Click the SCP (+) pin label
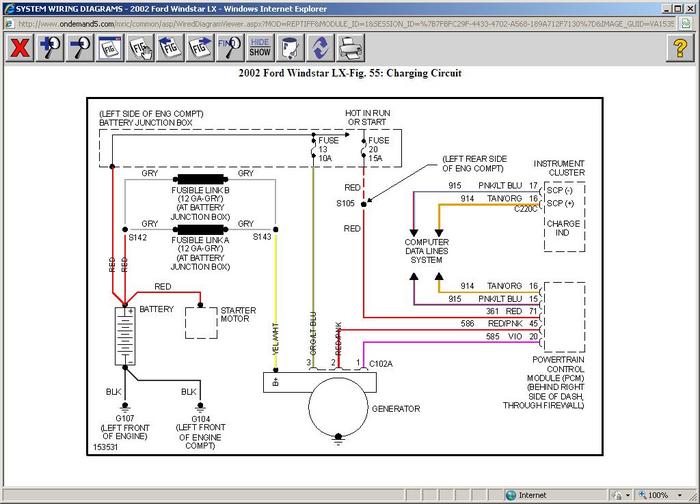Image resolution: width=700 pixels, height=504 pixels. [x=560, y=203]
